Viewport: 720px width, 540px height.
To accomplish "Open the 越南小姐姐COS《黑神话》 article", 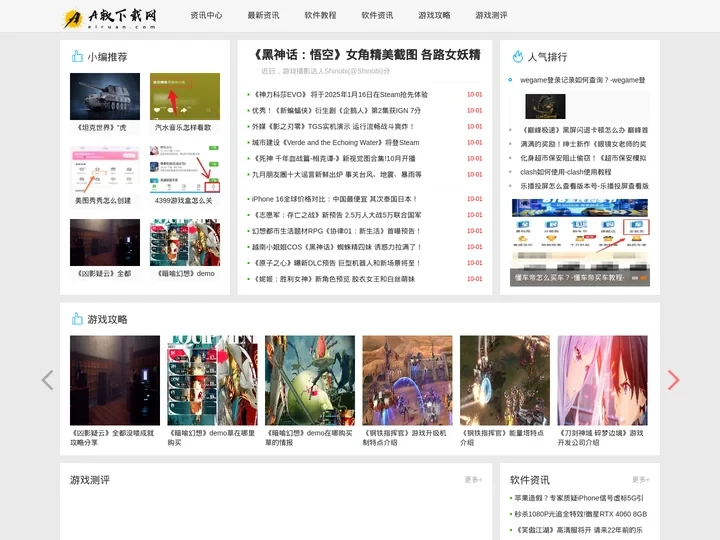I will pos(337,247).
